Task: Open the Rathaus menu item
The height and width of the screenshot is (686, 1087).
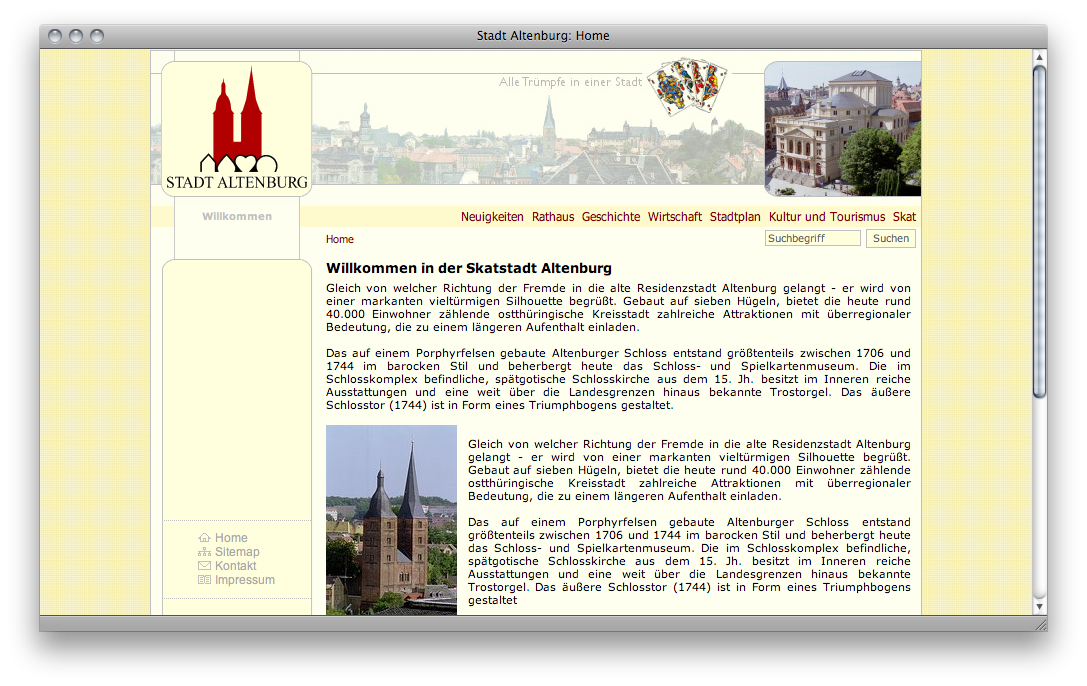Action: pos(553,217)
